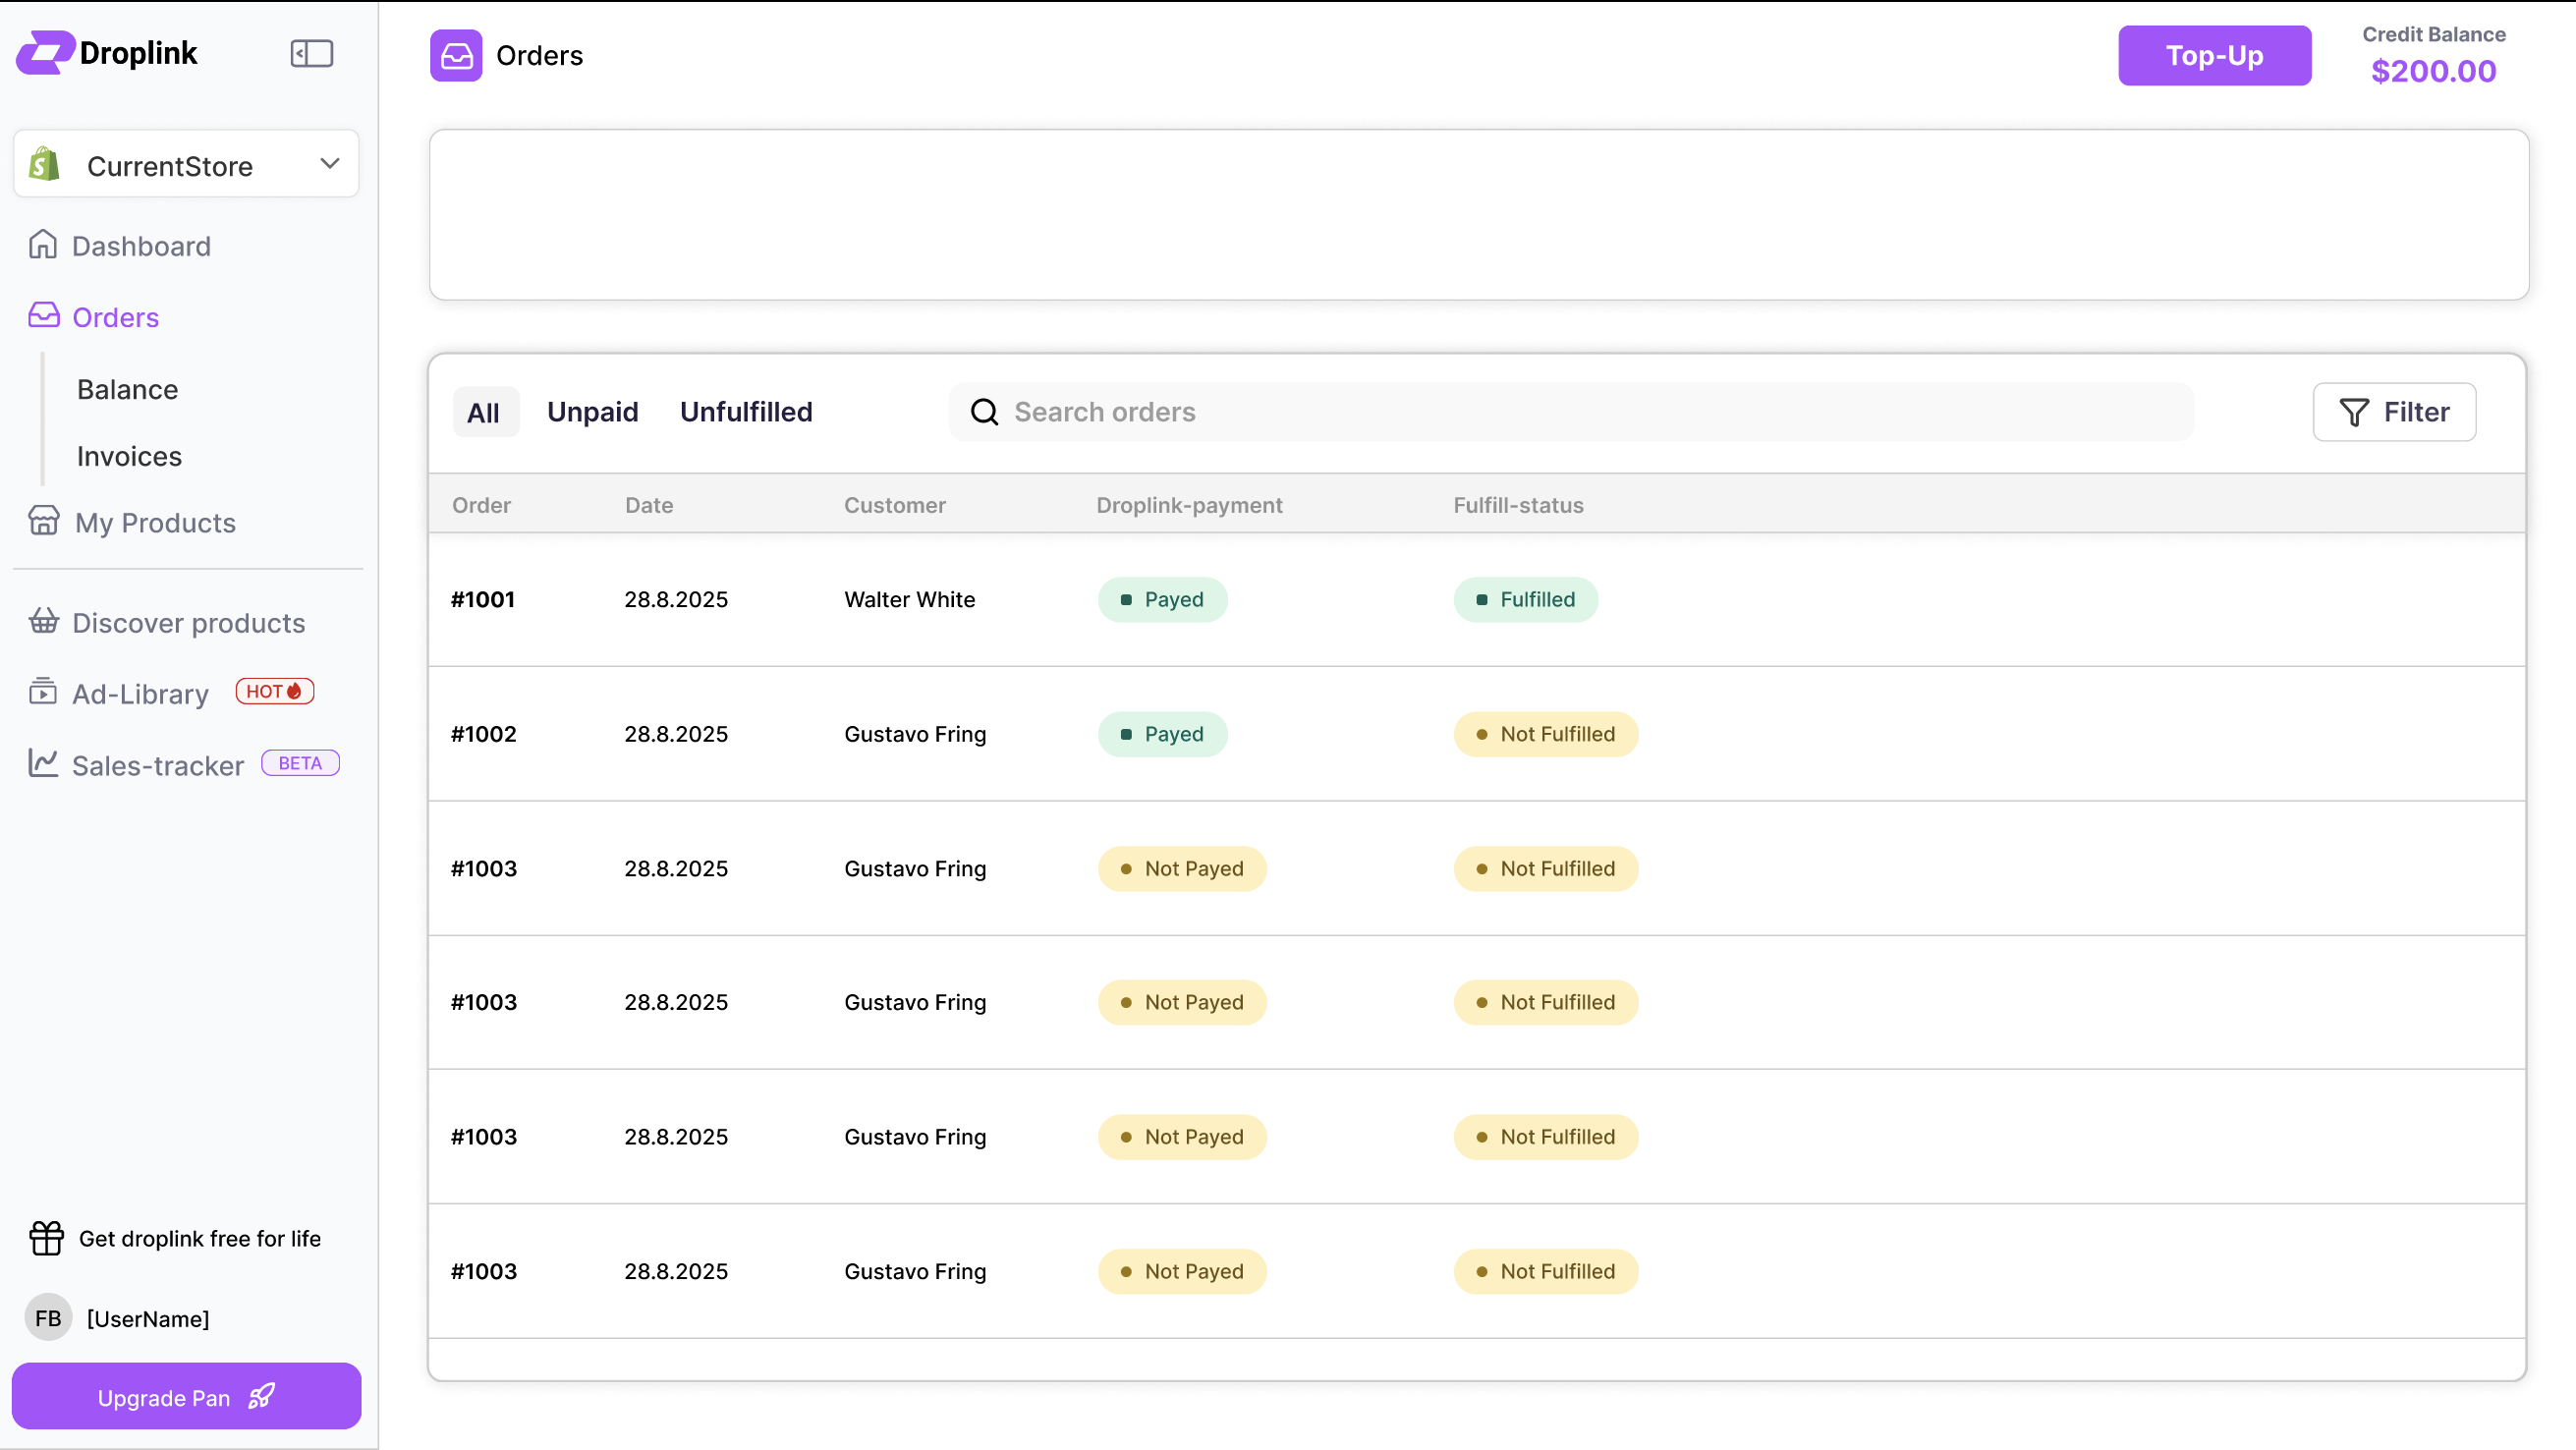Open the Sales-tracker chart icon
Viewport: 2576px width, 1450px height.
(43, 764)
